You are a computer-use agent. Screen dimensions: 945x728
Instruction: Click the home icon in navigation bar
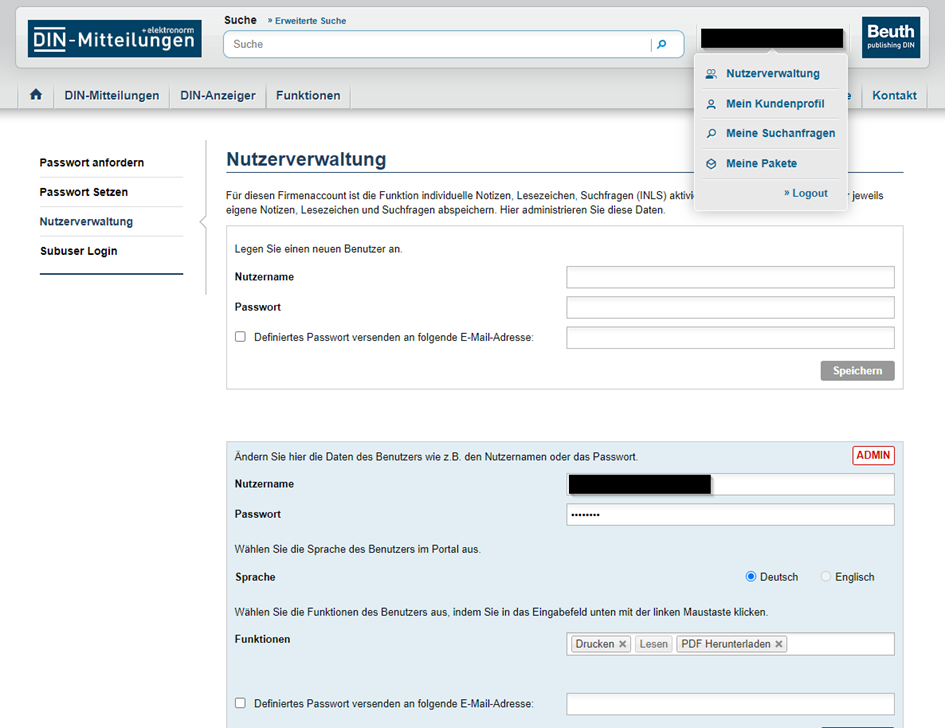coord(36,95)
